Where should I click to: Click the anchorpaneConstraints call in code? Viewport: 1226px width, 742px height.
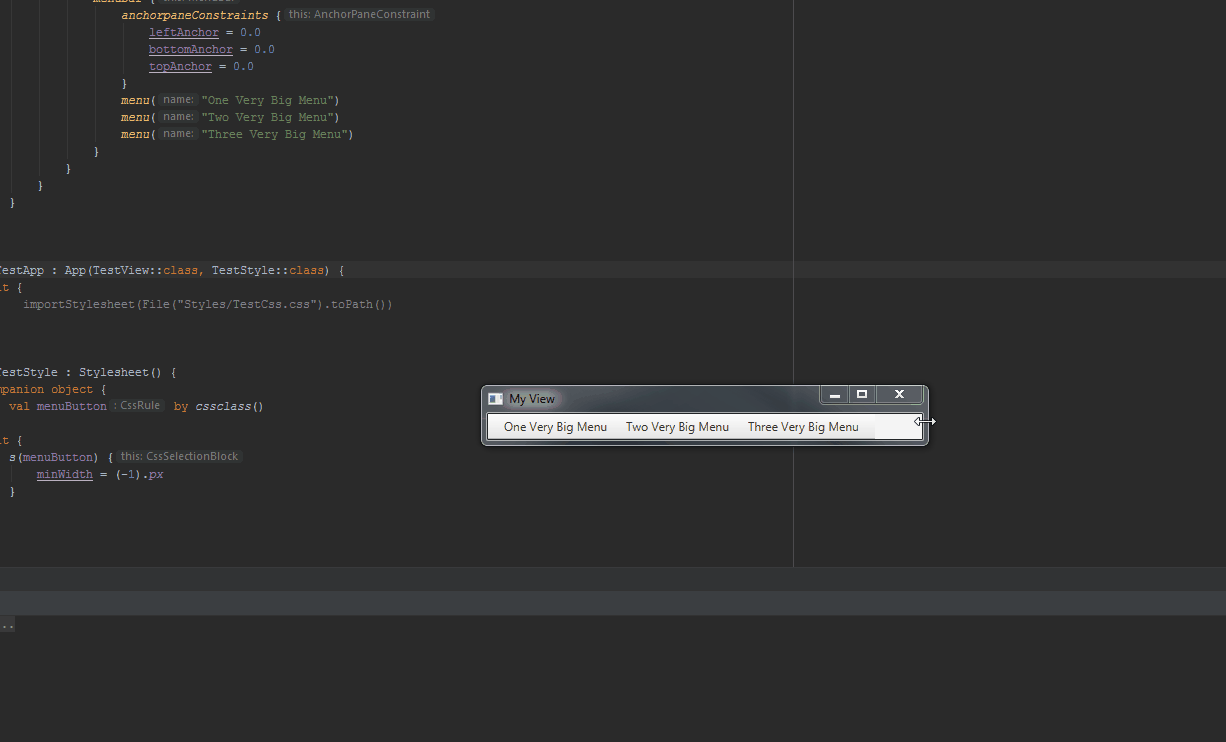coord(195,15)
